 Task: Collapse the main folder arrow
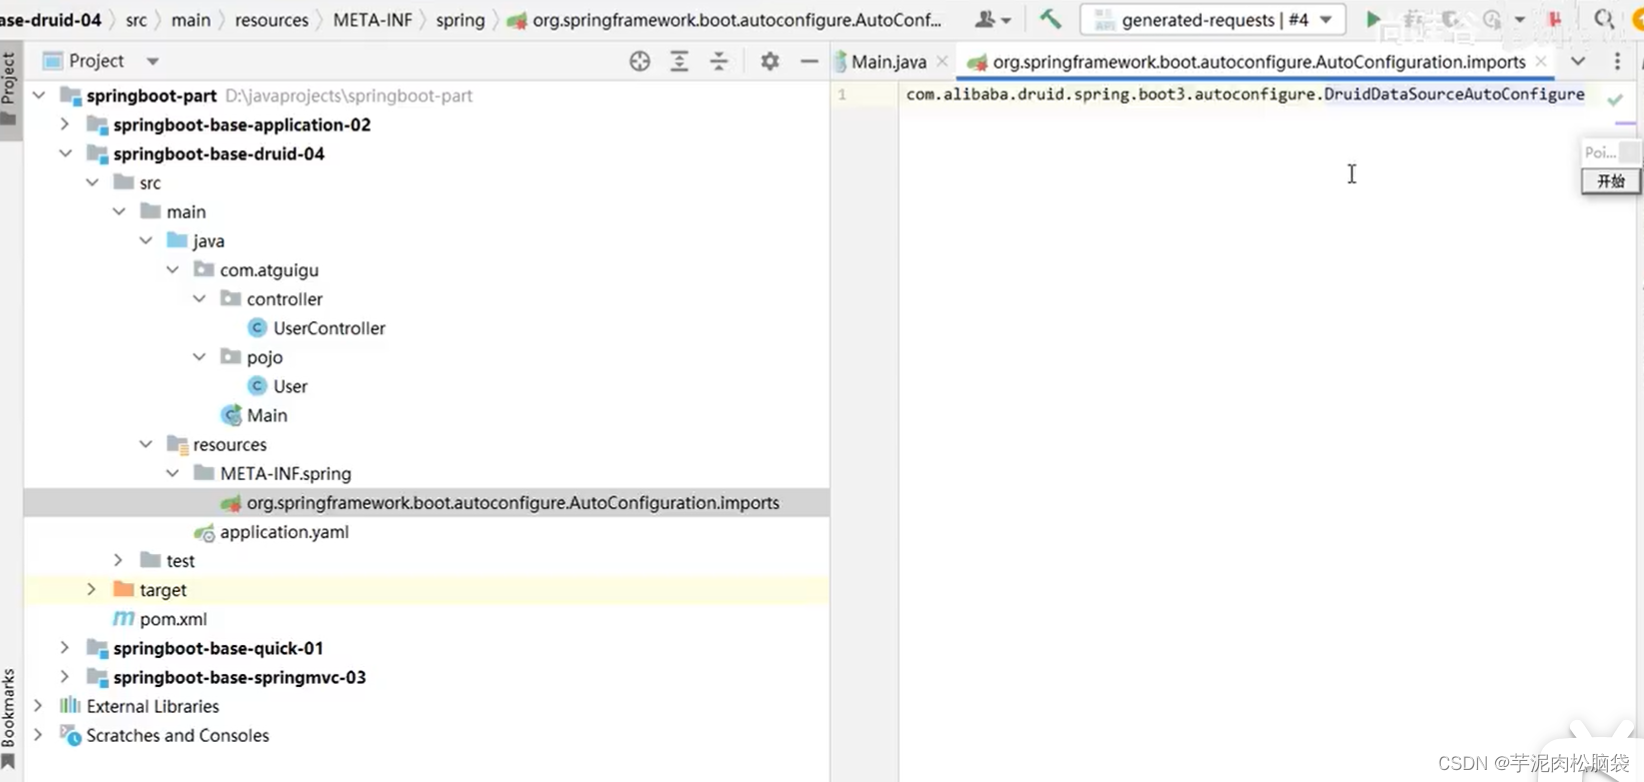[119, 212]
